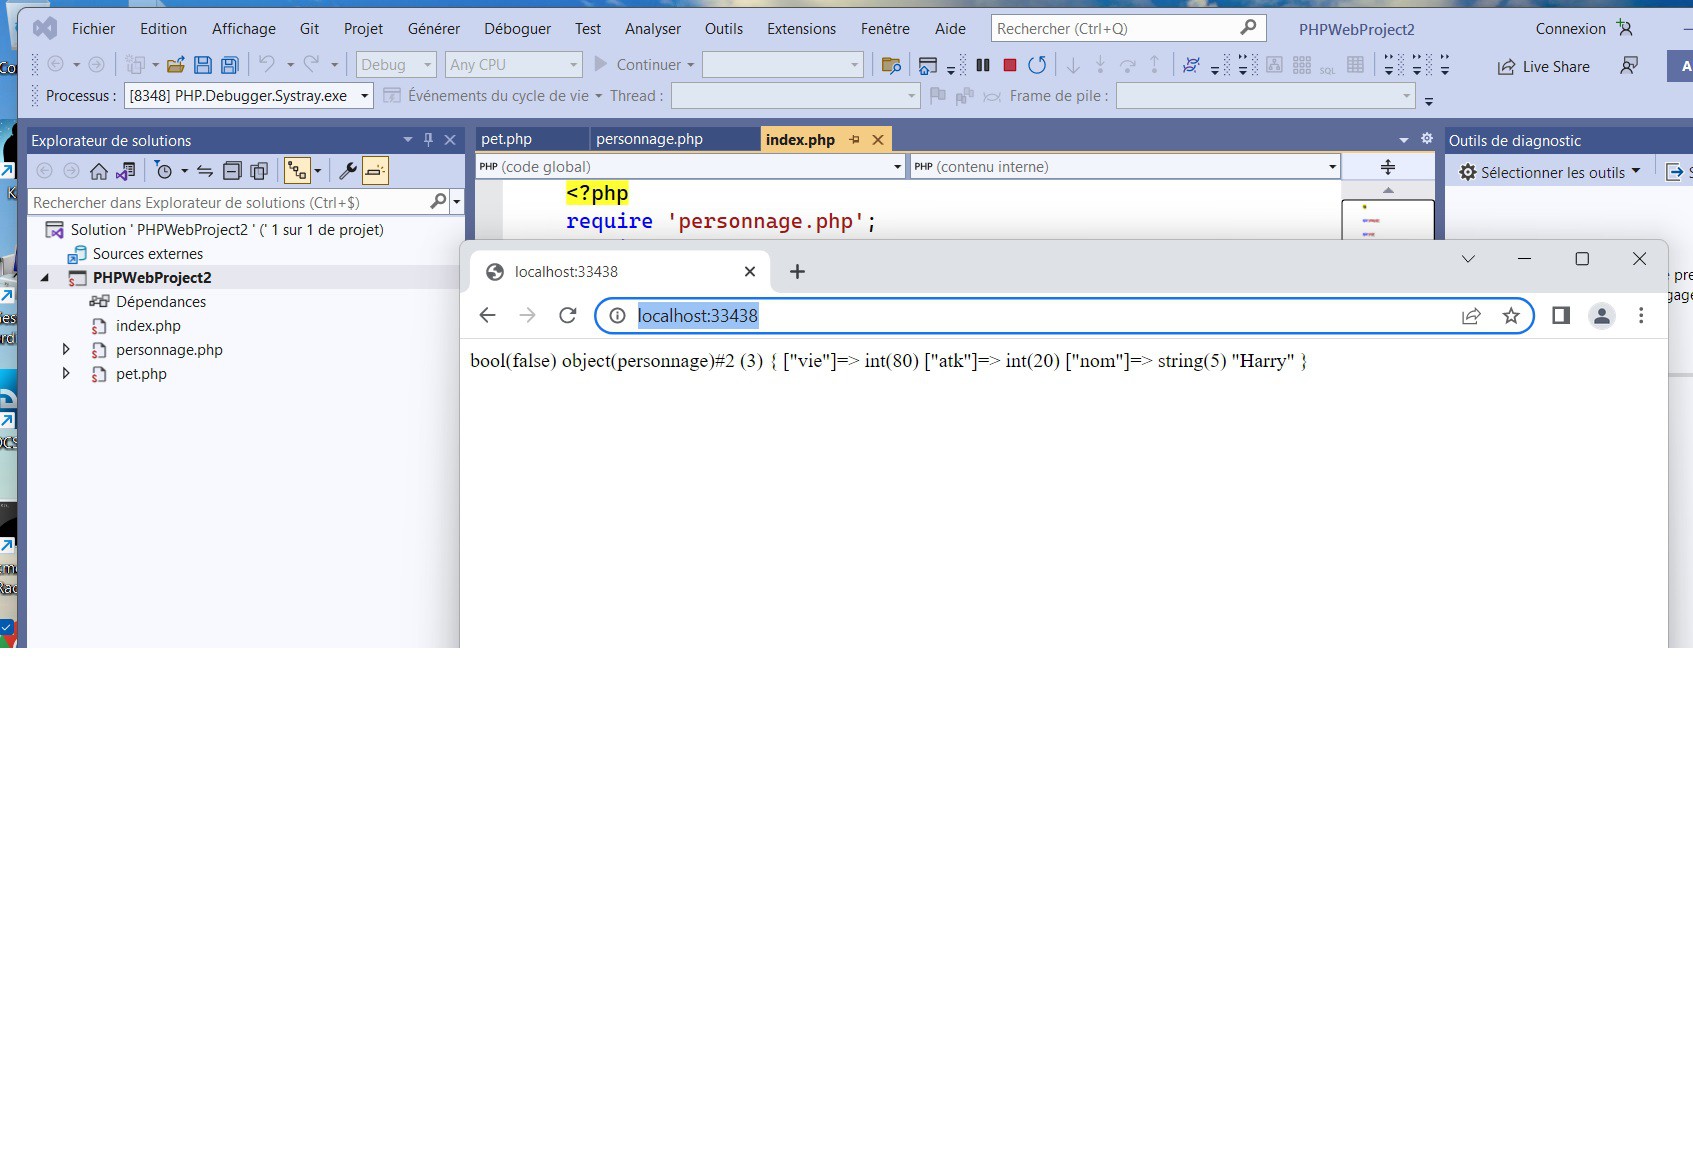Screen dimensions: 1693x1160
Task: Bookmark the localhost page with star icon
Action: [1511, 316]
